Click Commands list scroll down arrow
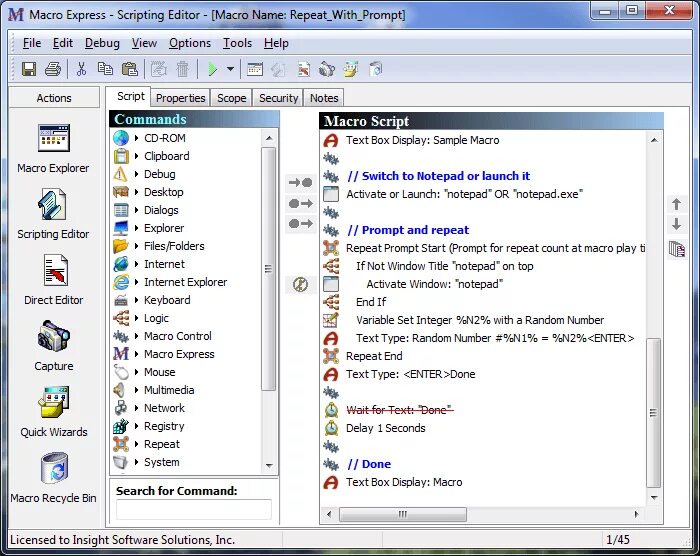Image resolution: width=700 pixels, height=556 pixels. (x=269, y=465)
